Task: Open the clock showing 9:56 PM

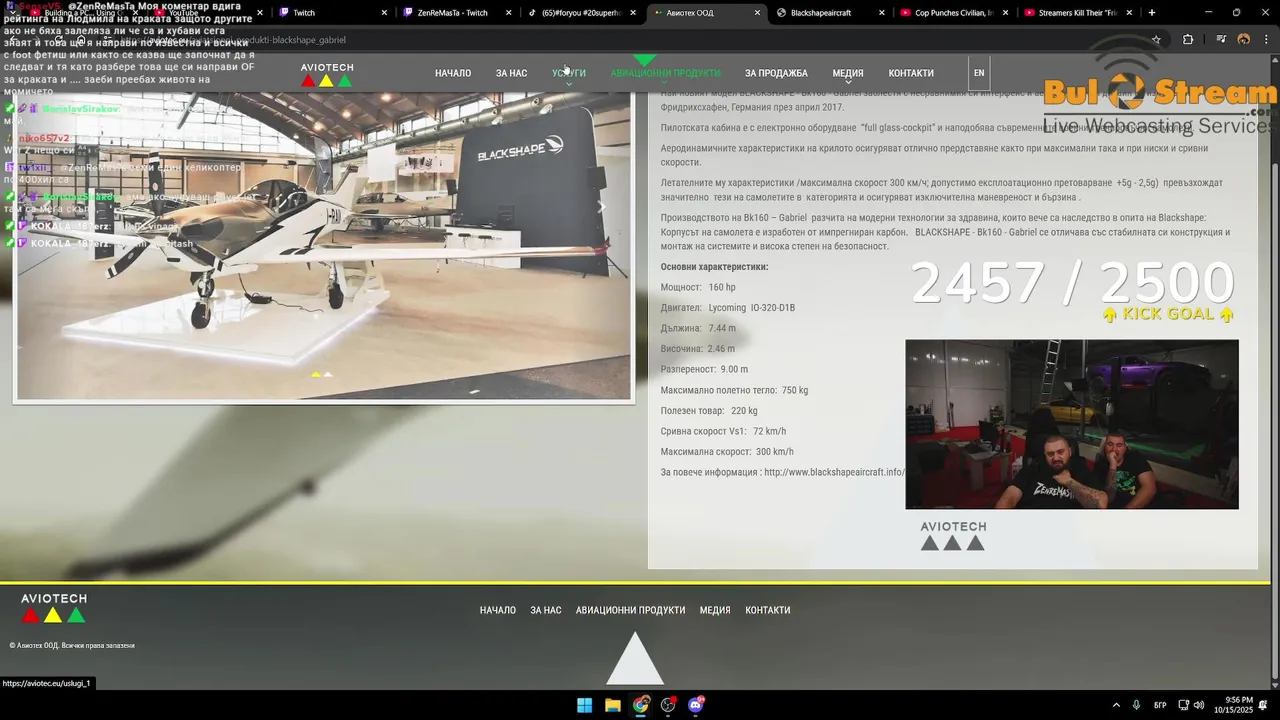Action: 1233,705
